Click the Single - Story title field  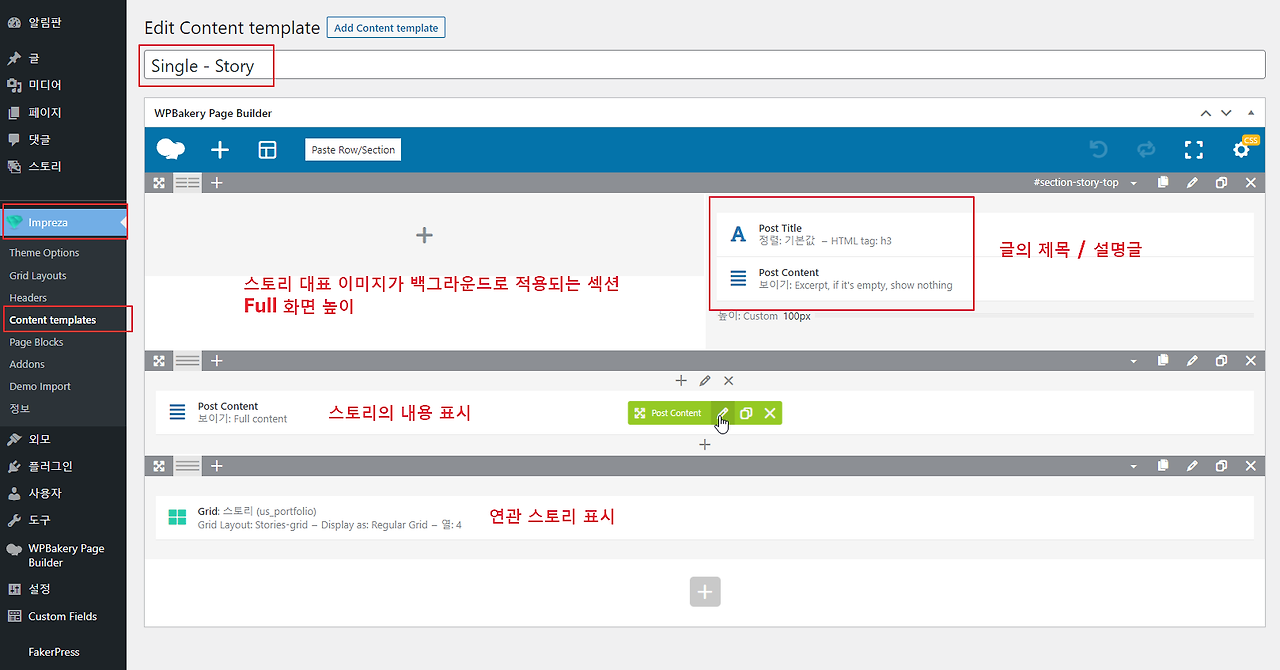(x=705, y=66)
